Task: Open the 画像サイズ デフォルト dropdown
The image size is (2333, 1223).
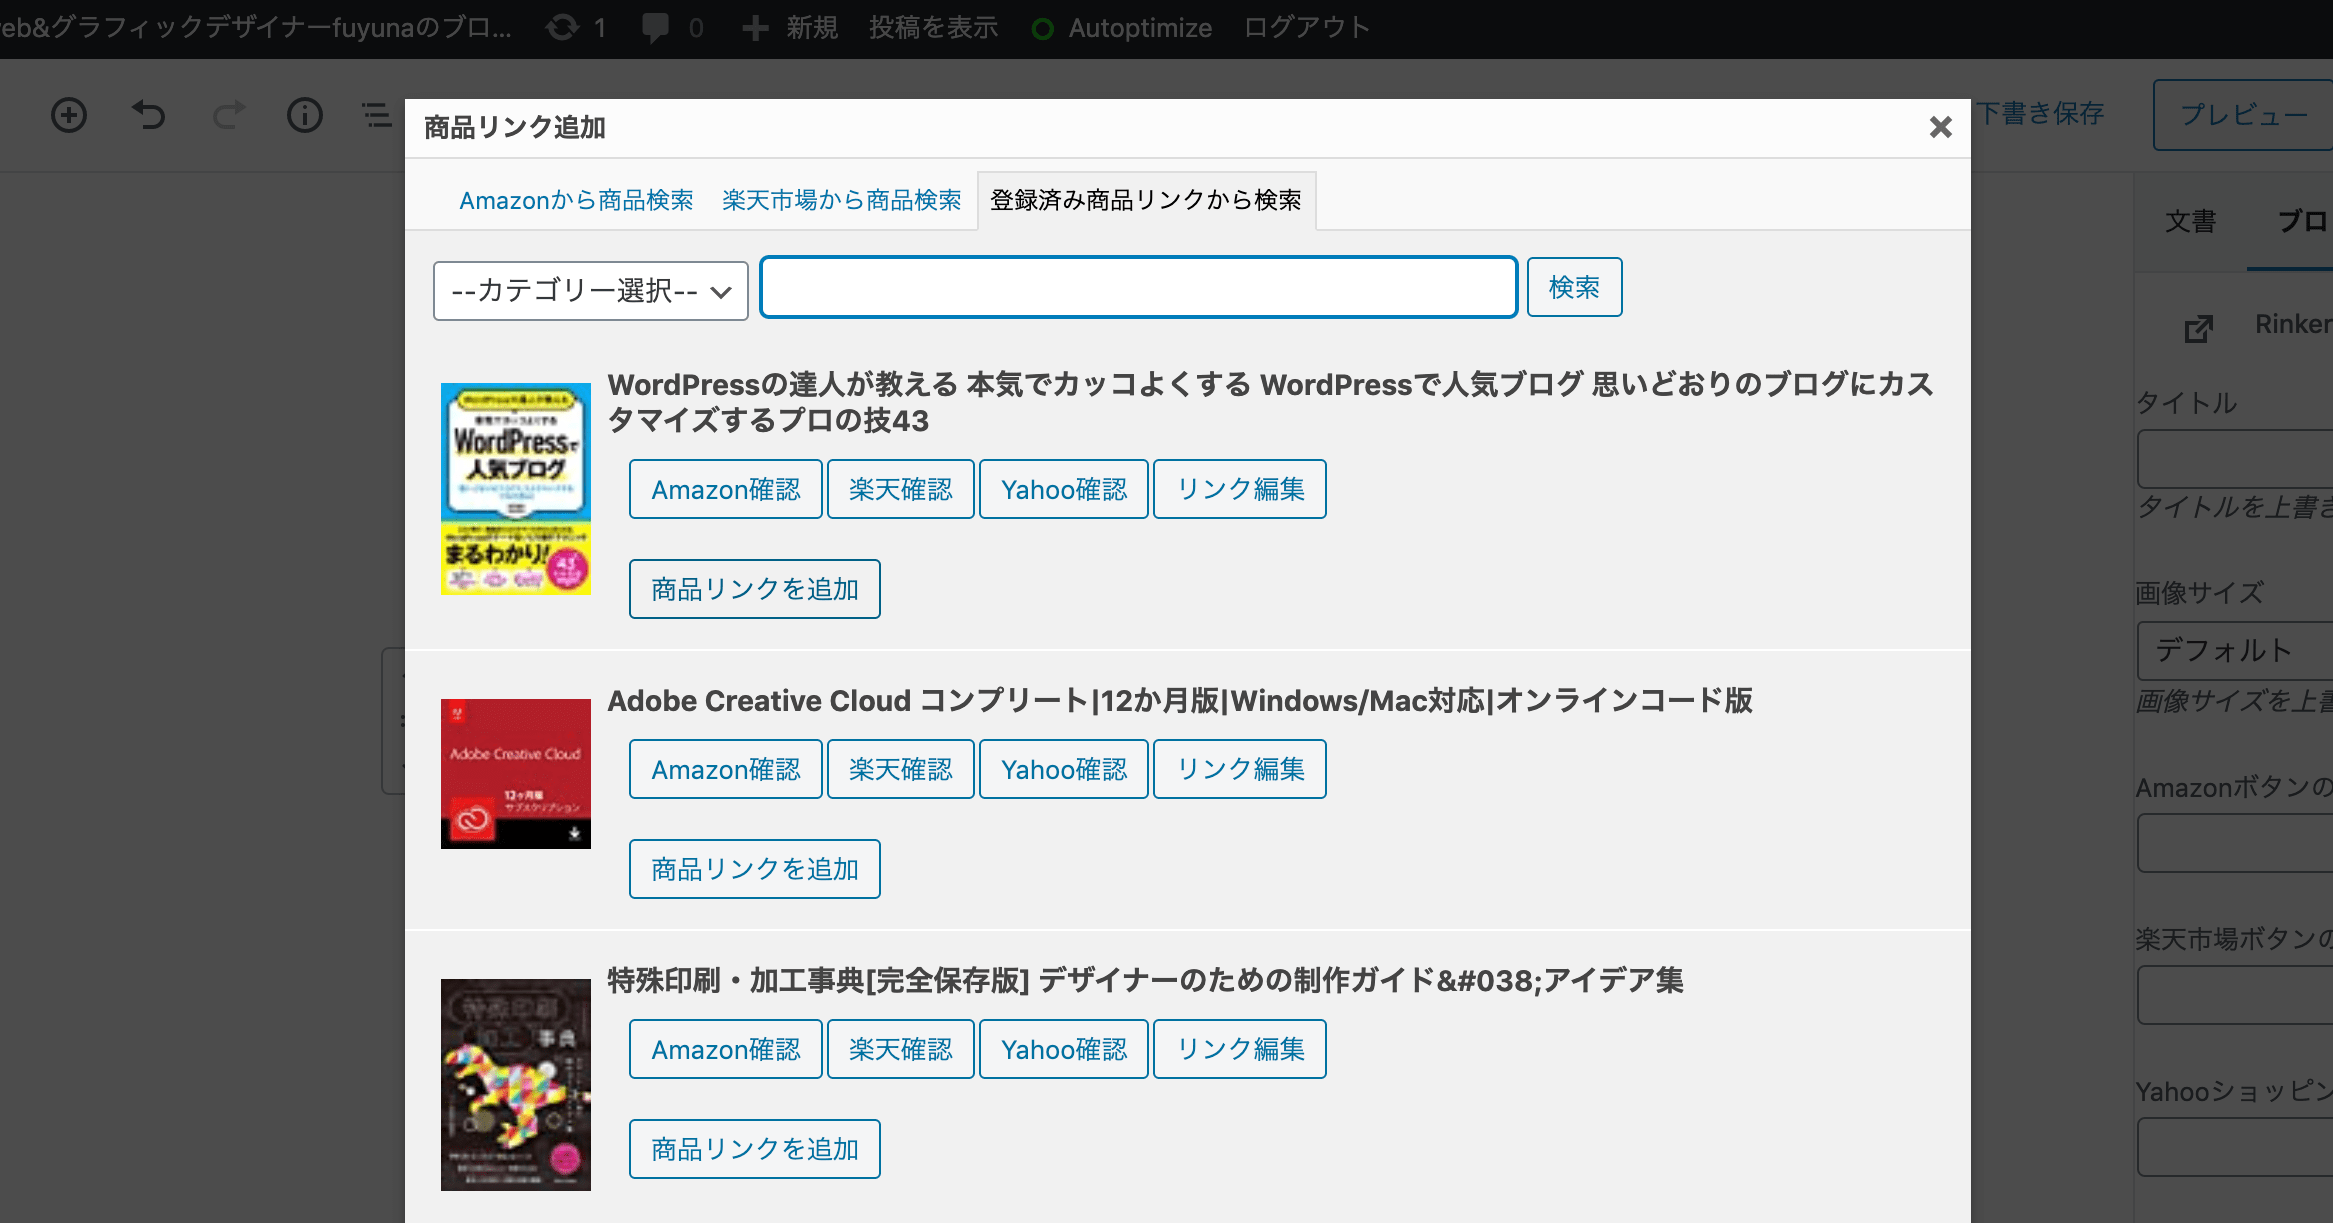Action: pyautogui.click(x=2236, y=651)
